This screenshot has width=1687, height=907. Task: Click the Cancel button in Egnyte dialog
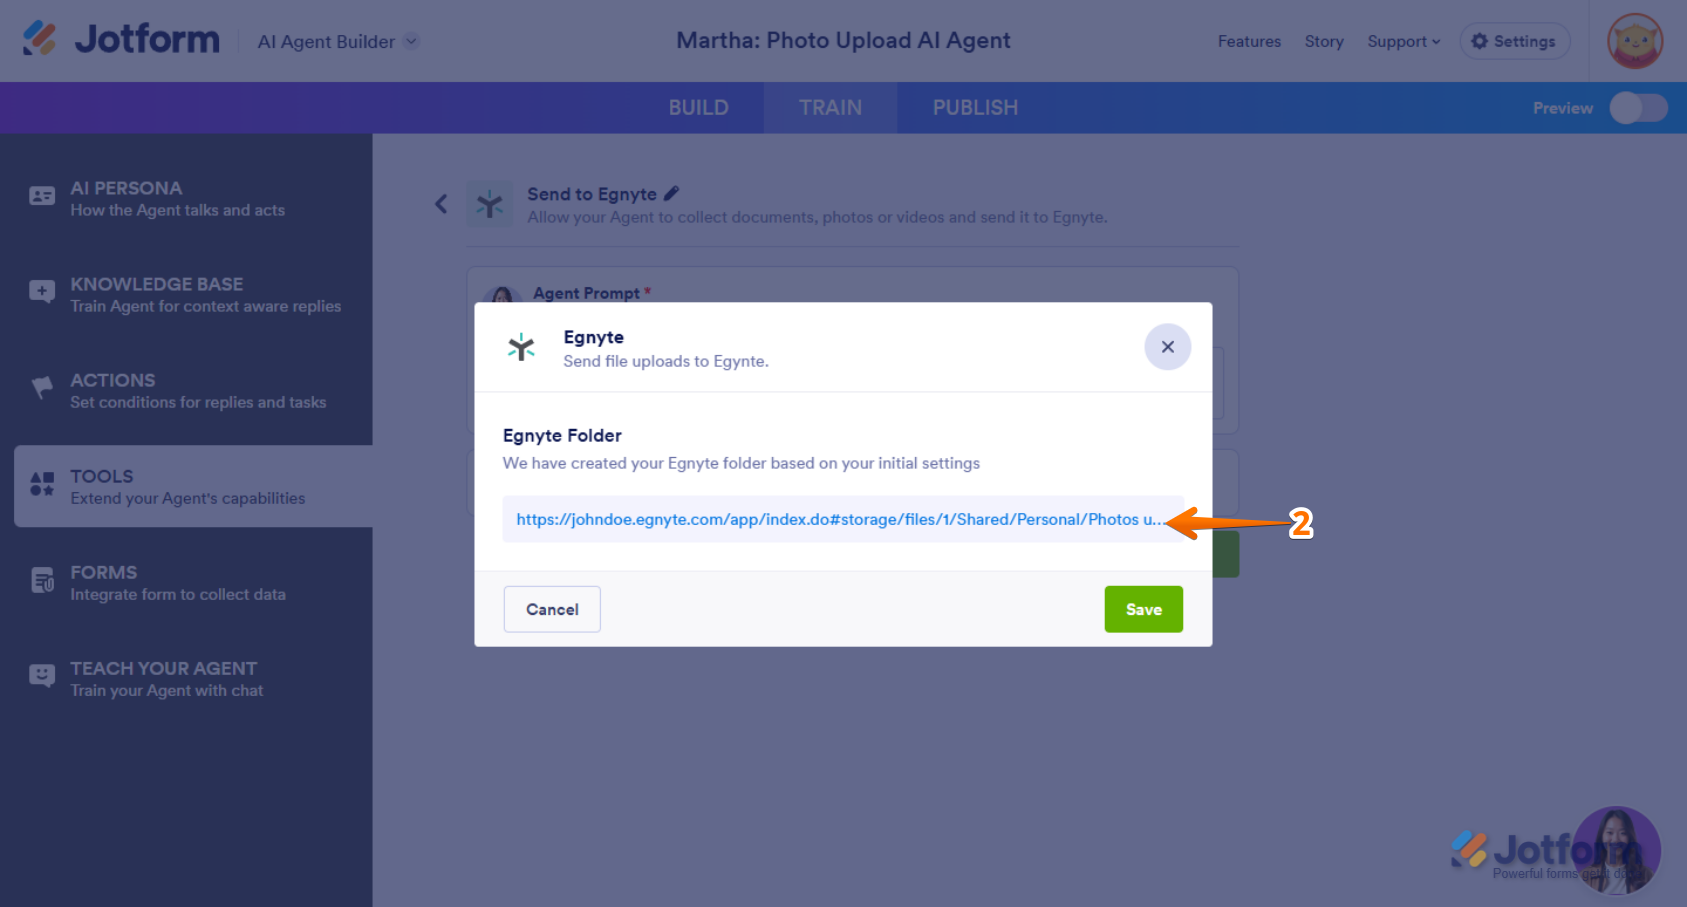[x=552, y=609]
